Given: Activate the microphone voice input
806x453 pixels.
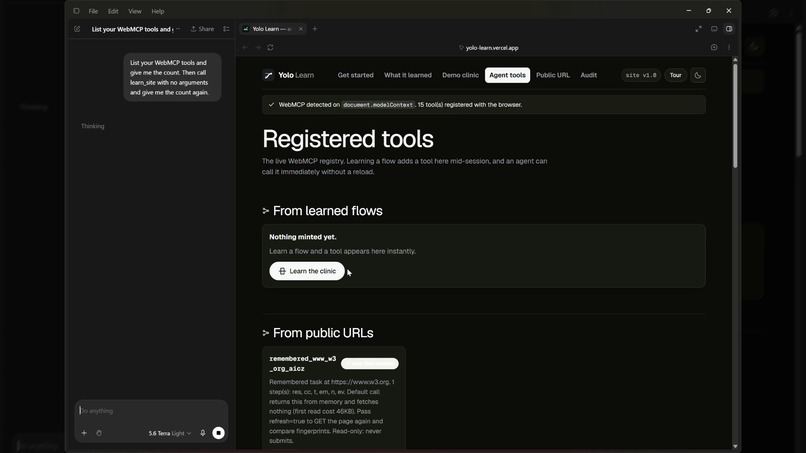Looking at the screenshot, I should pyautogui.click(x=203, y=433).
